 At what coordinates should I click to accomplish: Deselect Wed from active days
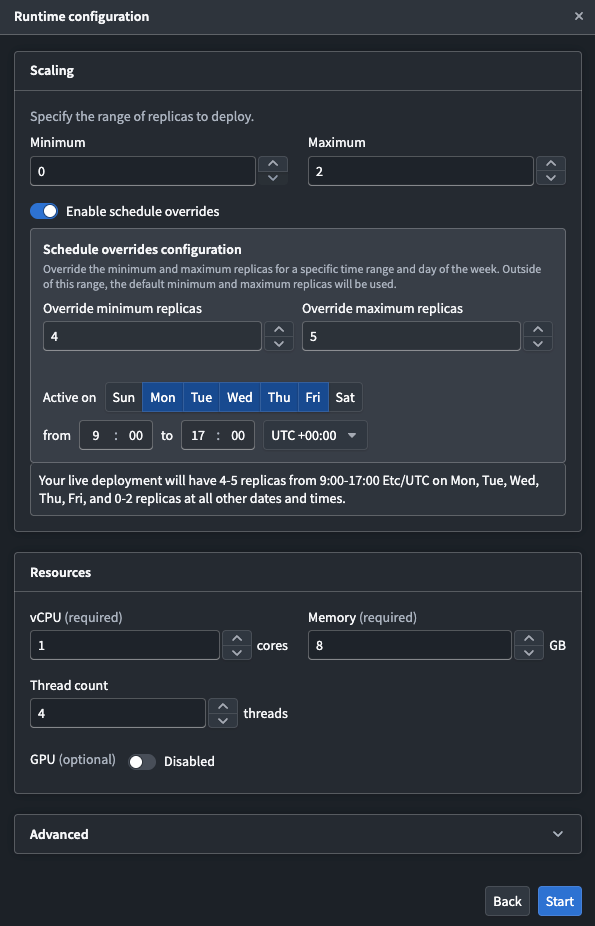pos(240,397)
